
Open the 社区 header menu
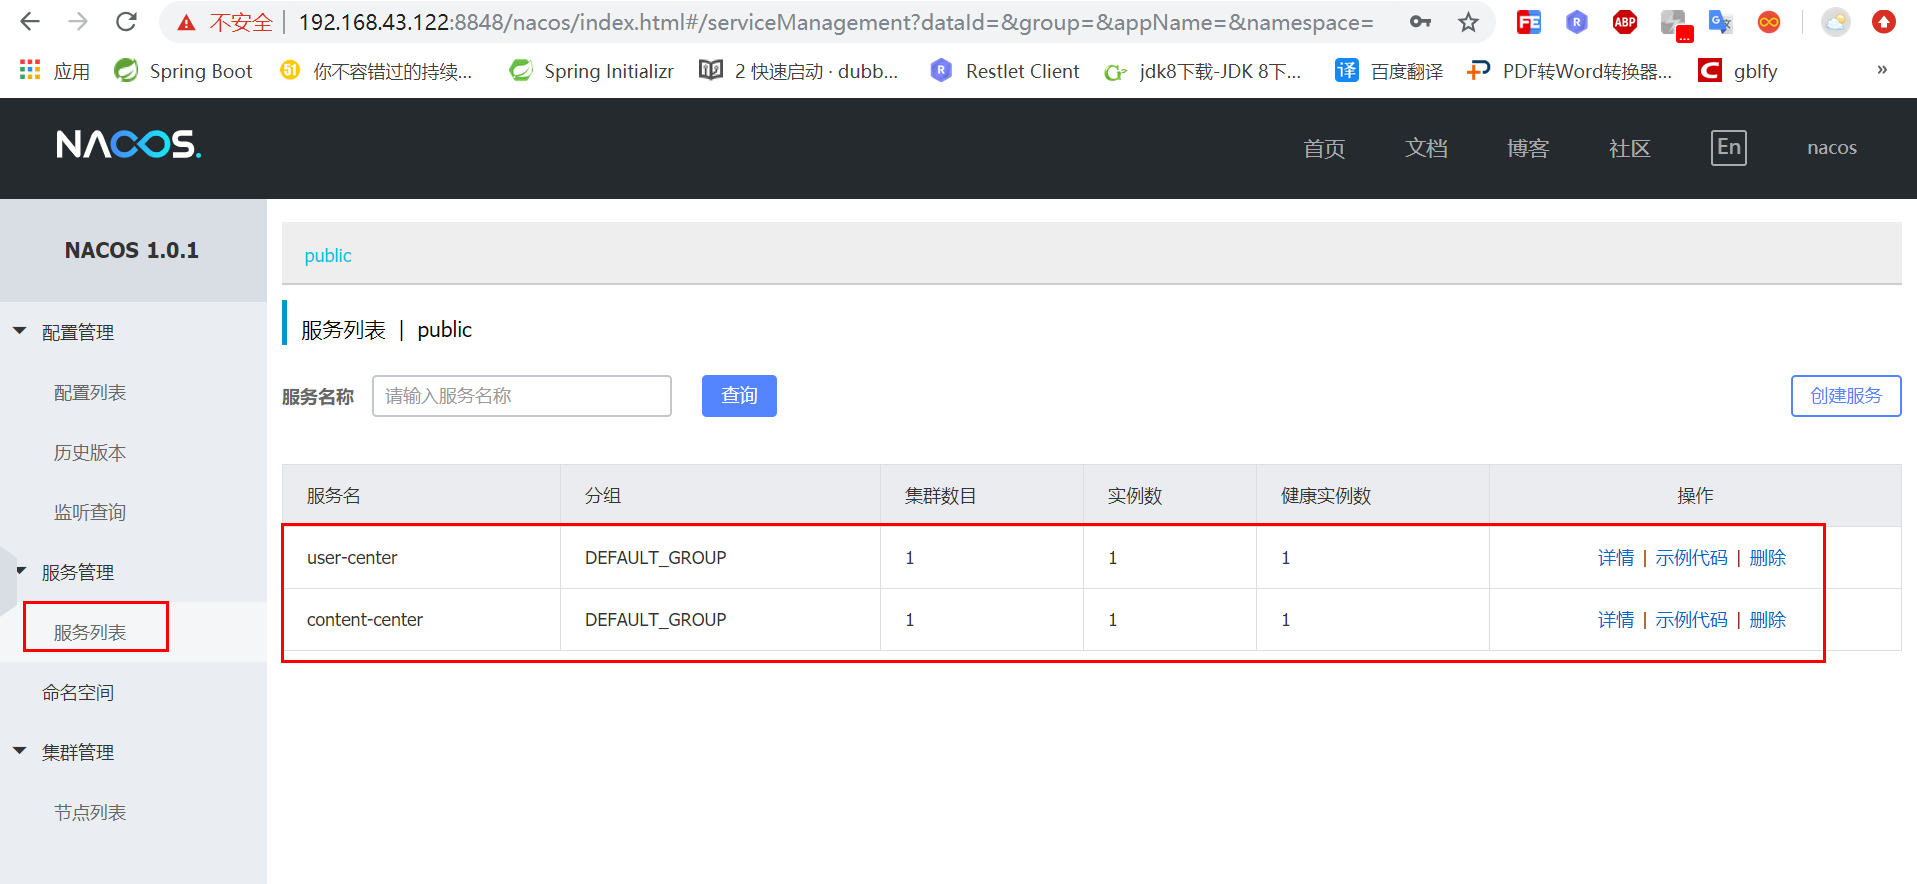(1629, 148)
